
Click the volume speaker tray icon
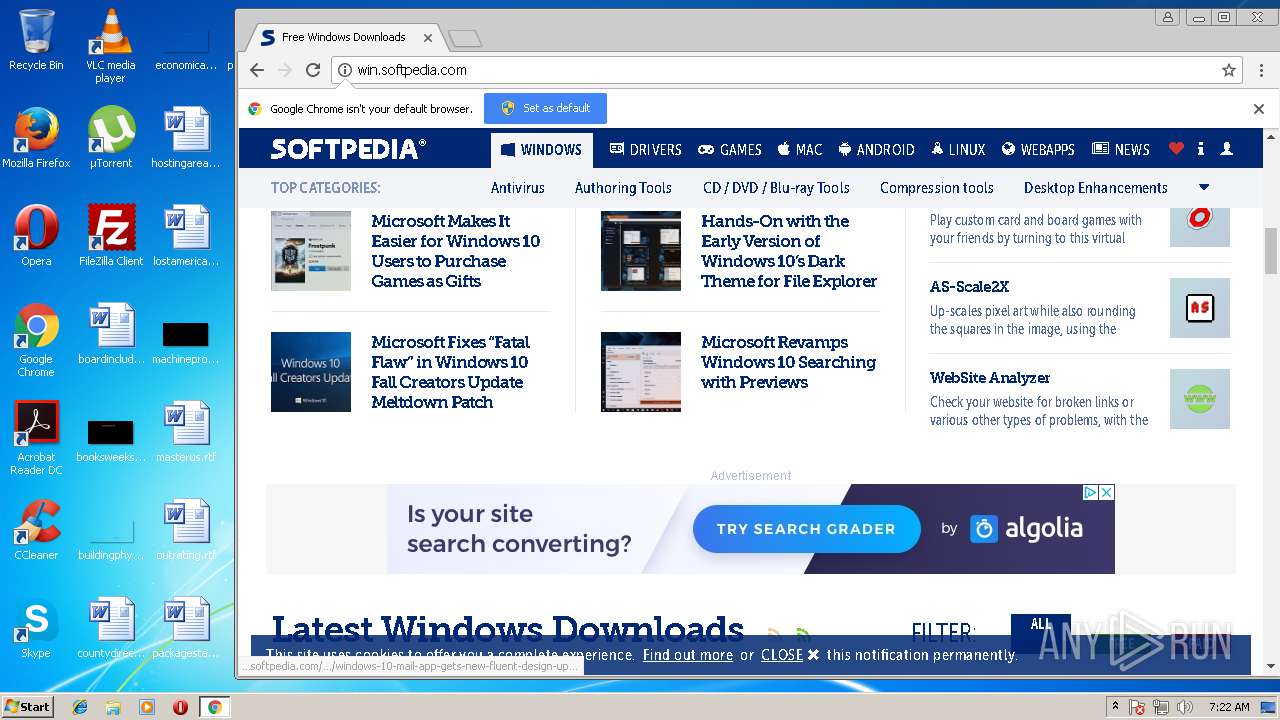click(x=1185, y=707)
